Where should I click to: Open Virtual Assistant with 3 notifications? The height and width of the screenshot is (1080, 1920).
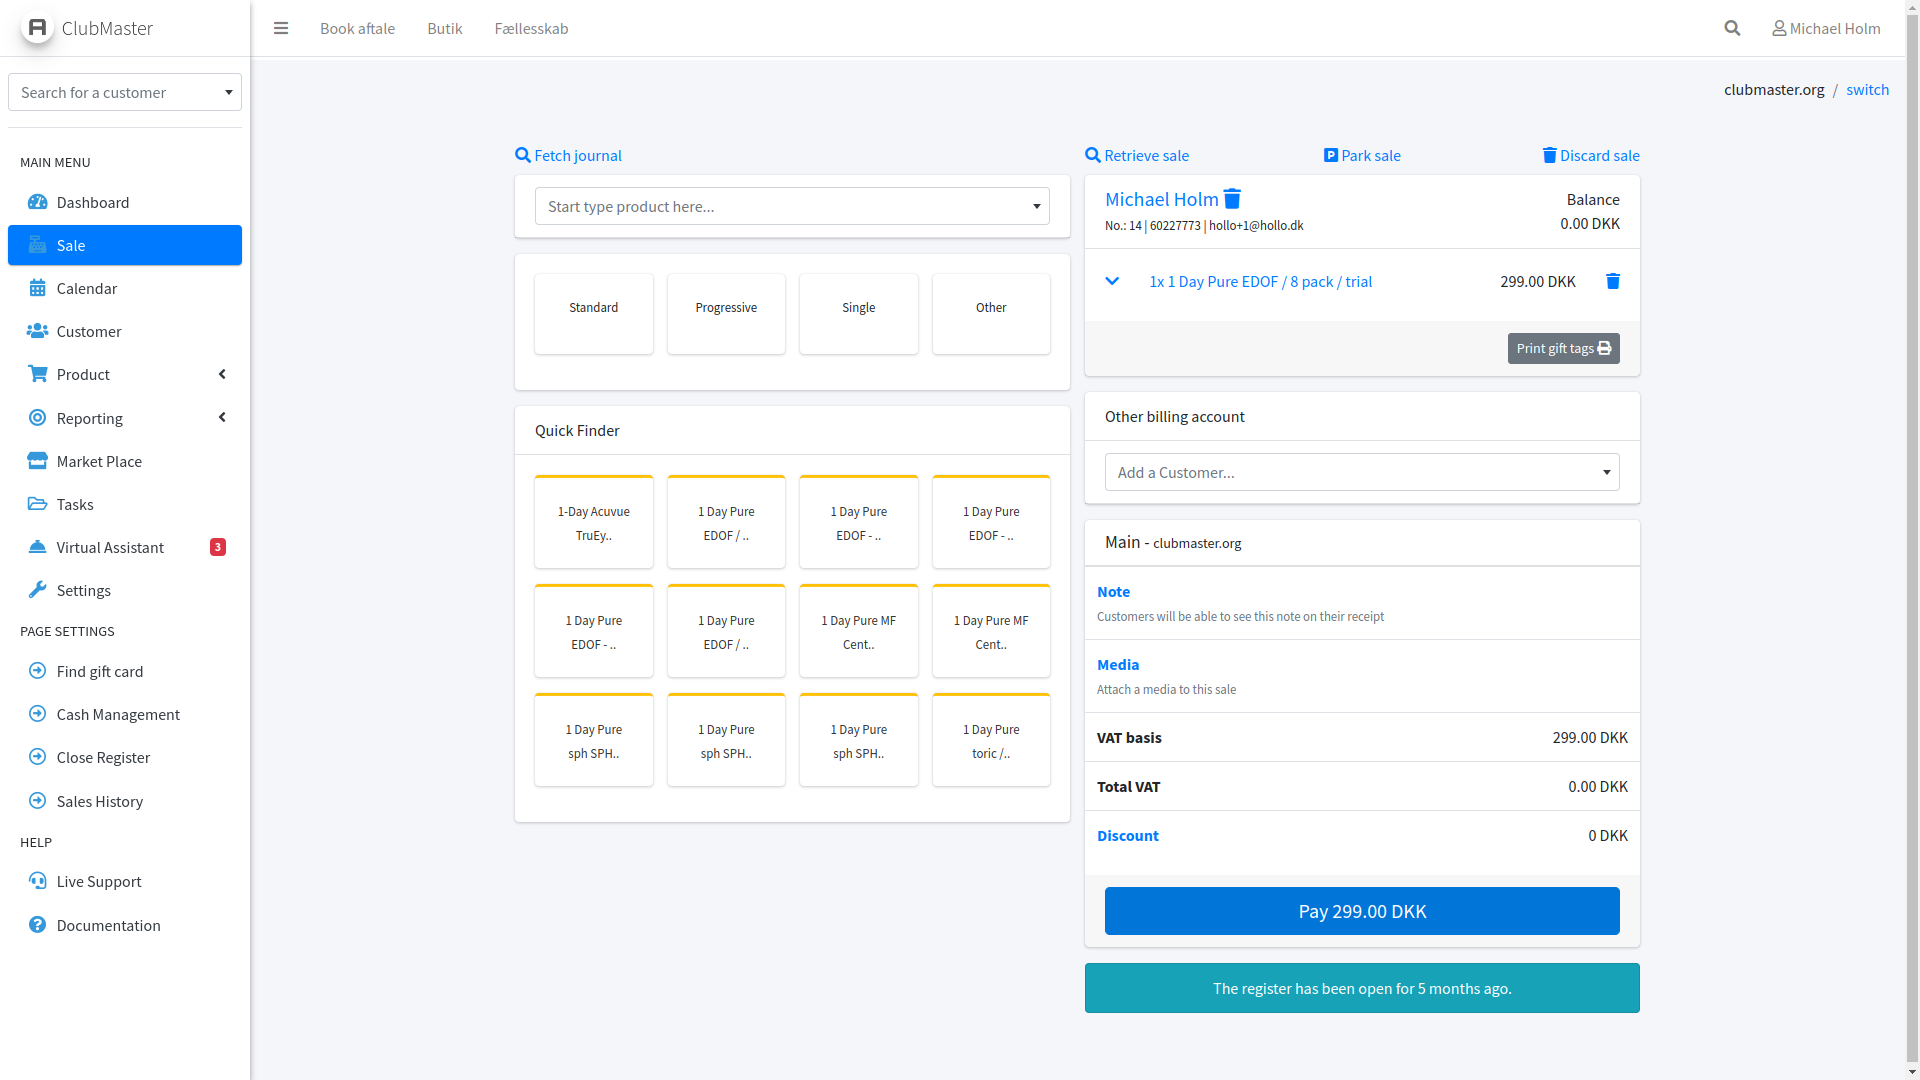pos(110,547)
